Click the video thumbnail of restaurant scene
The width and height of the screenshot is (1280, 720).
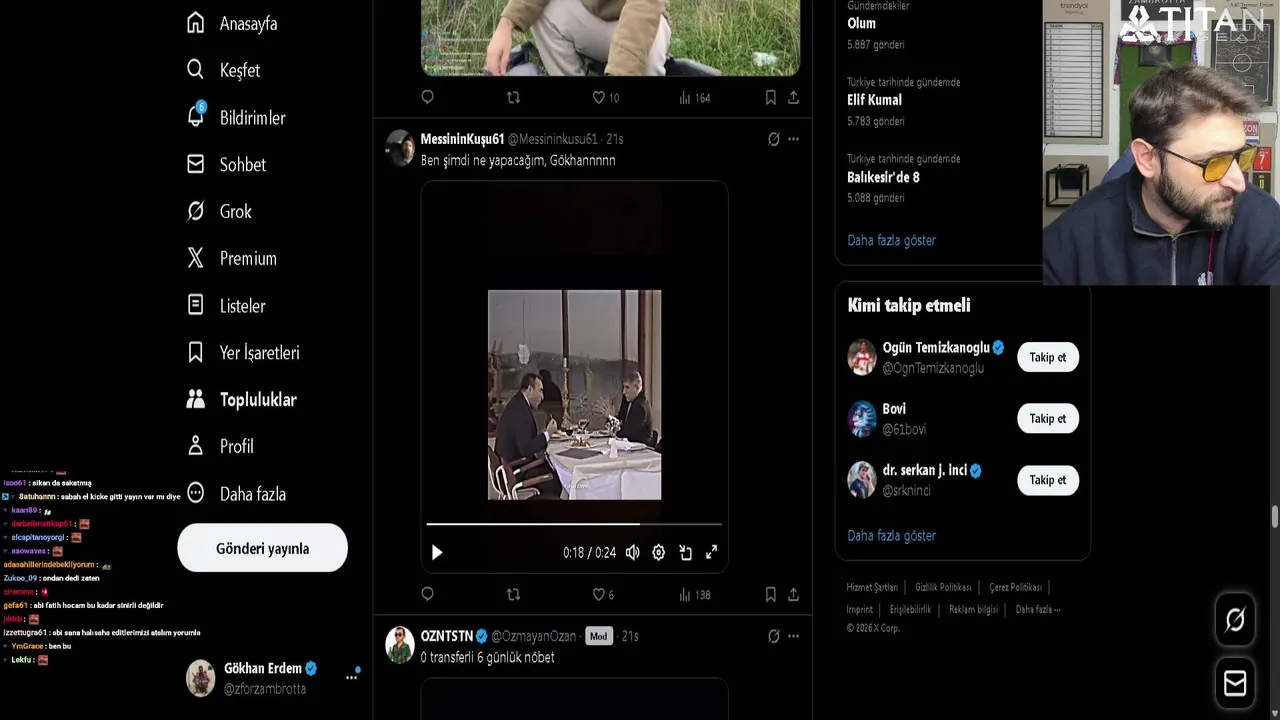[x=574, y=394]
